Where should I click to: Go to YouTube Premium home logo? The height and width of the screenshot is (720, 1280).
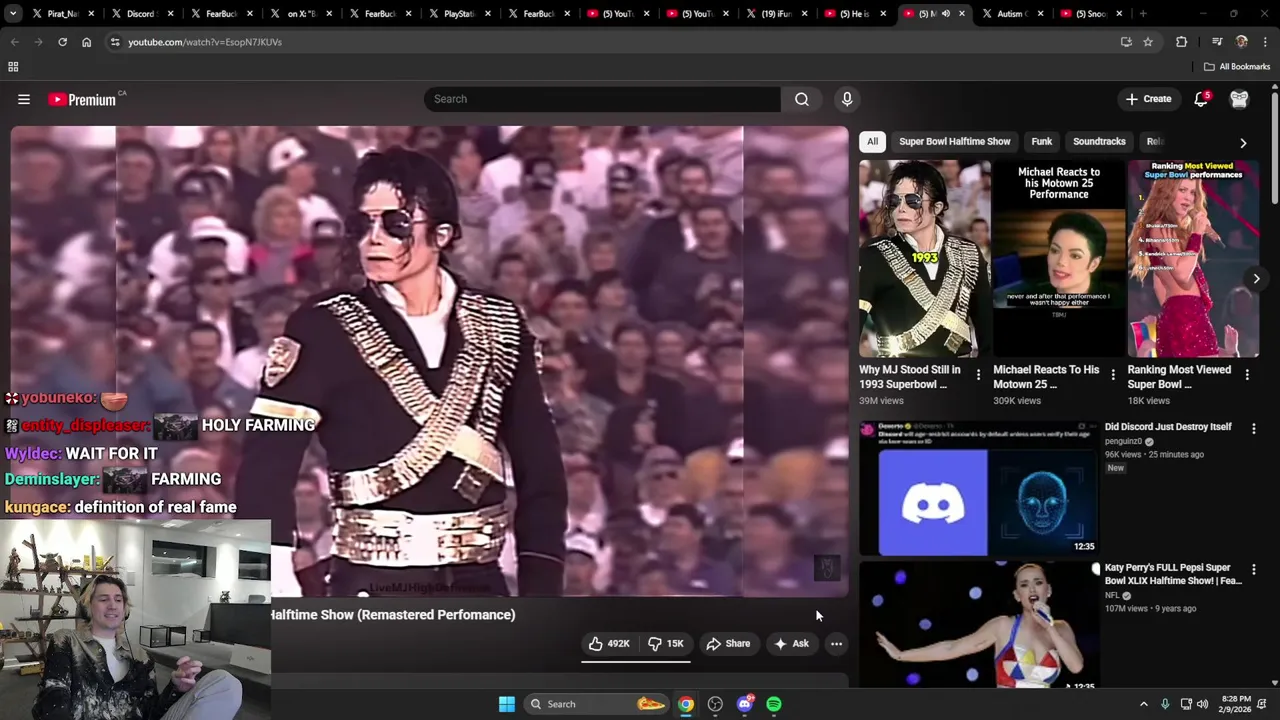82,99
